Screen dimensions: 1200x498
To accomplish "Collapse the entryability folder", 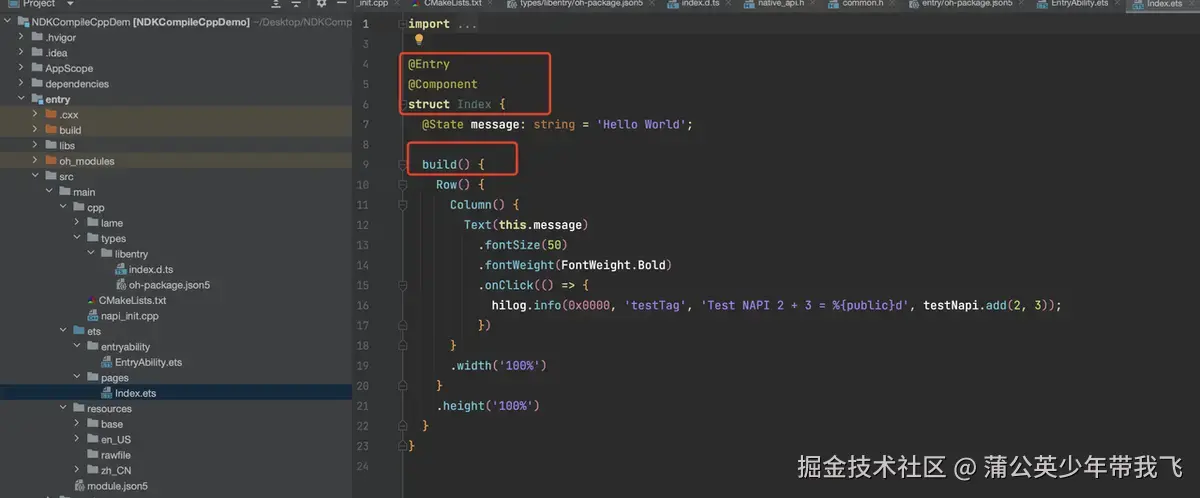I will click(78, 347).
